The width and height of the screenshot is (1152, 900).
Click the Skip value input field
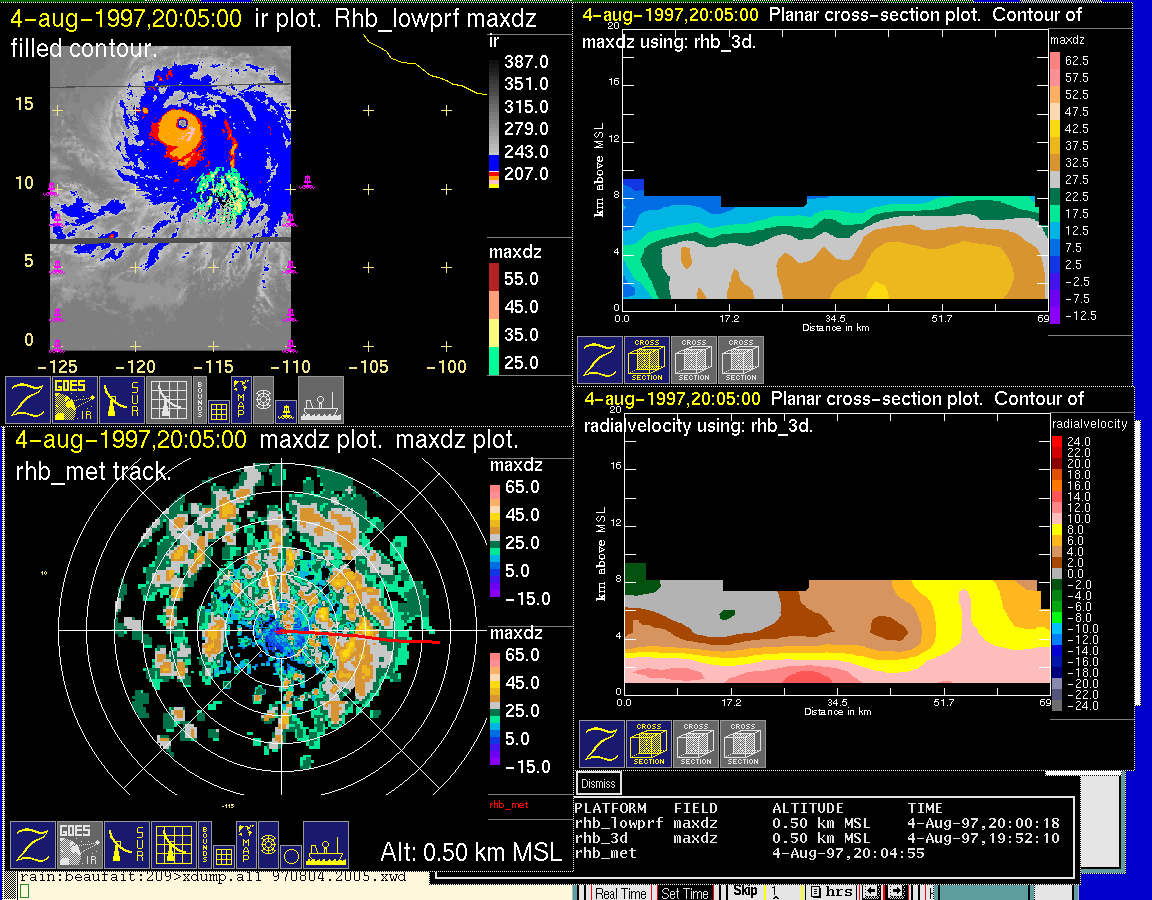point(782,892)
